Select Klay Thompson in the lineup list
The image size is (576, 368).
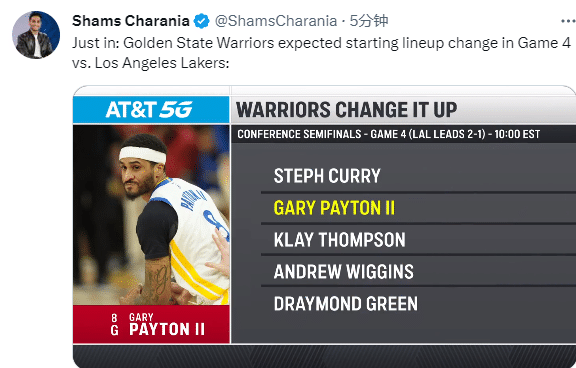click(339, 240)
